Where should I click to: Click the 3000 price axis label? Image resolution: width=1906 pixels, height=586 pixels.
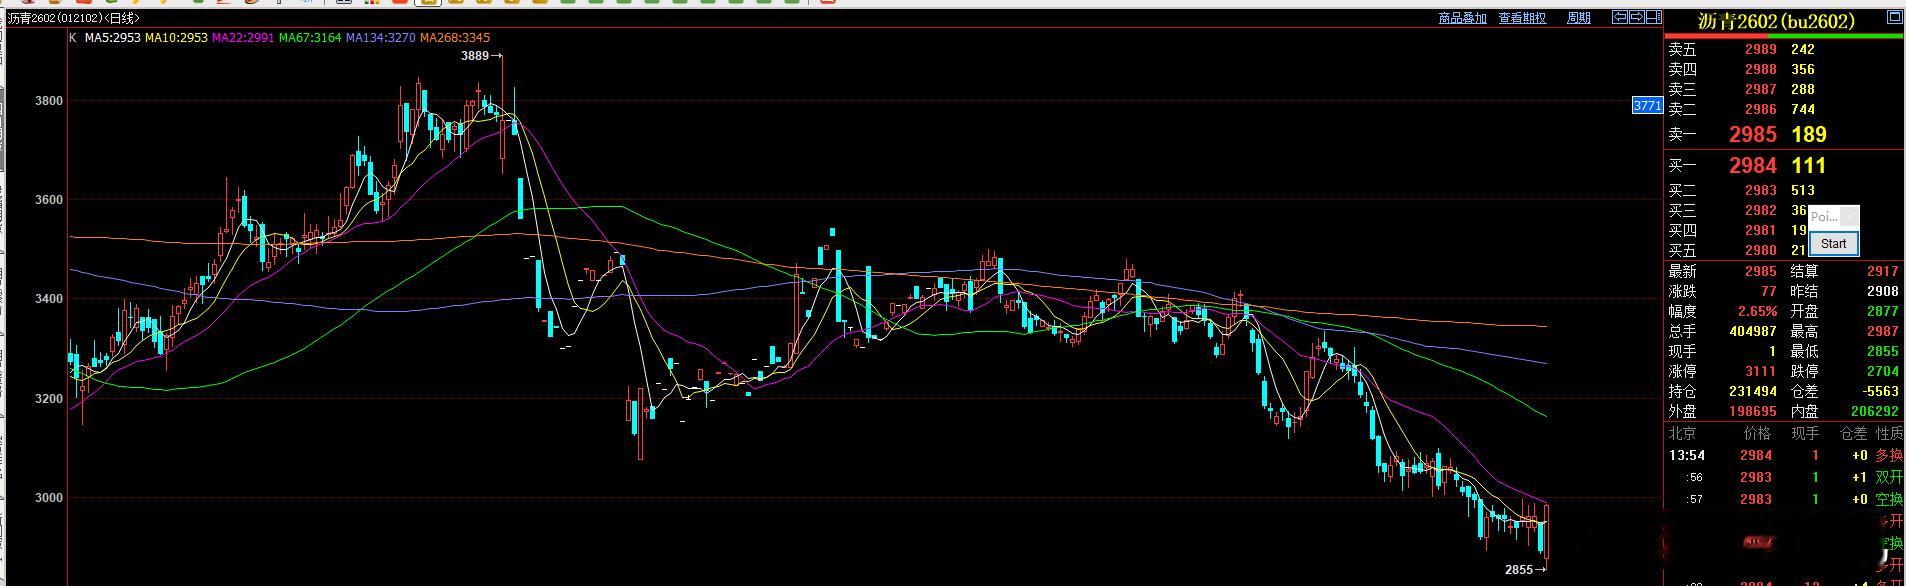48,498
